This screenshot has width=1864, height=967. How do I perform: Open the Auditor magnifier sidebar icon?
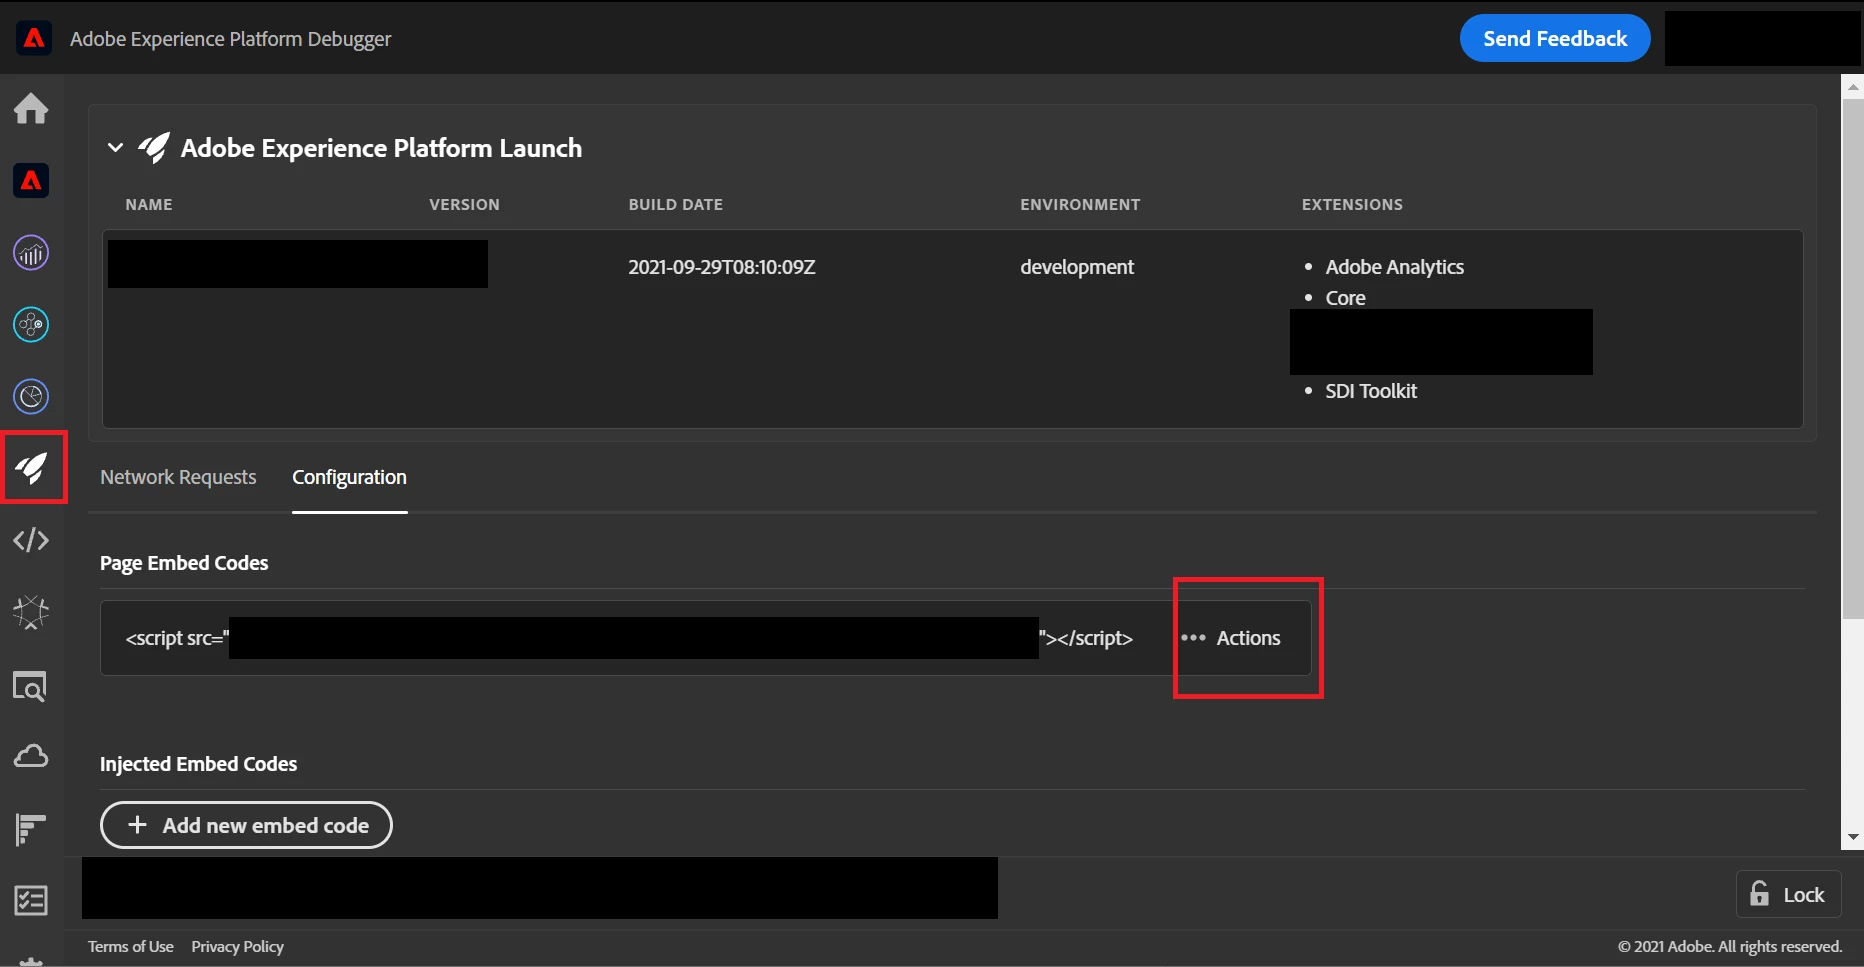coord(30,686)
